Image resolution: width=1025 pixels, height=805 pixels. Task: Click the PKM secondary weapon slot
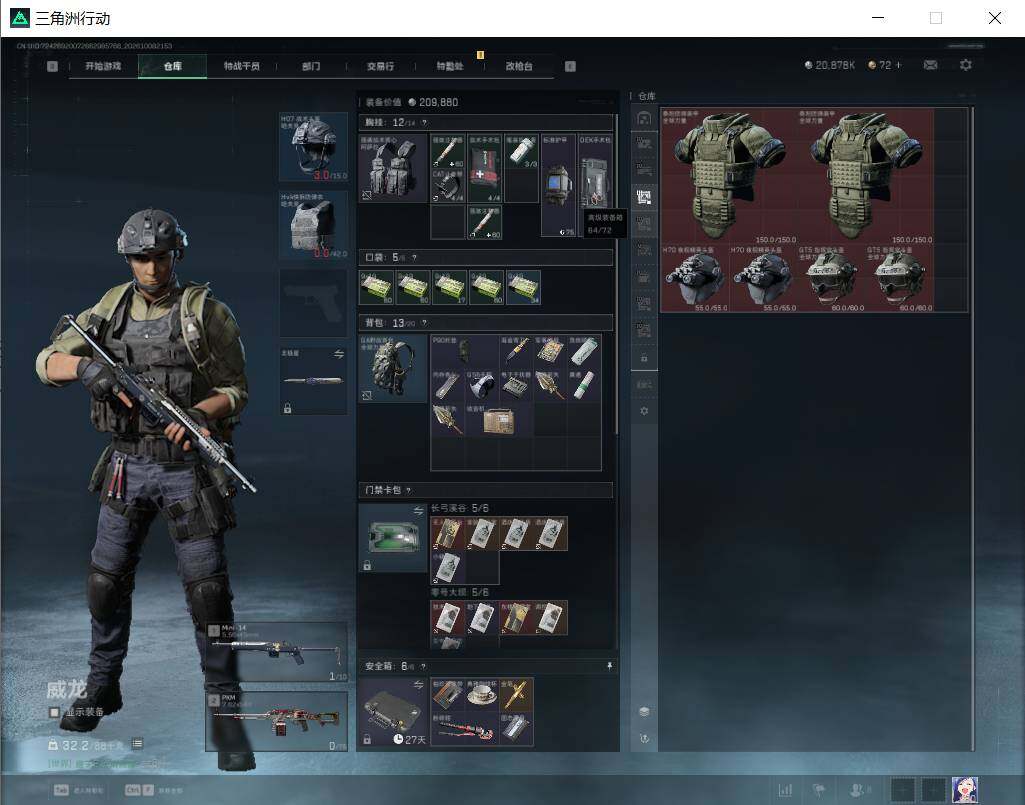point(277,721)
